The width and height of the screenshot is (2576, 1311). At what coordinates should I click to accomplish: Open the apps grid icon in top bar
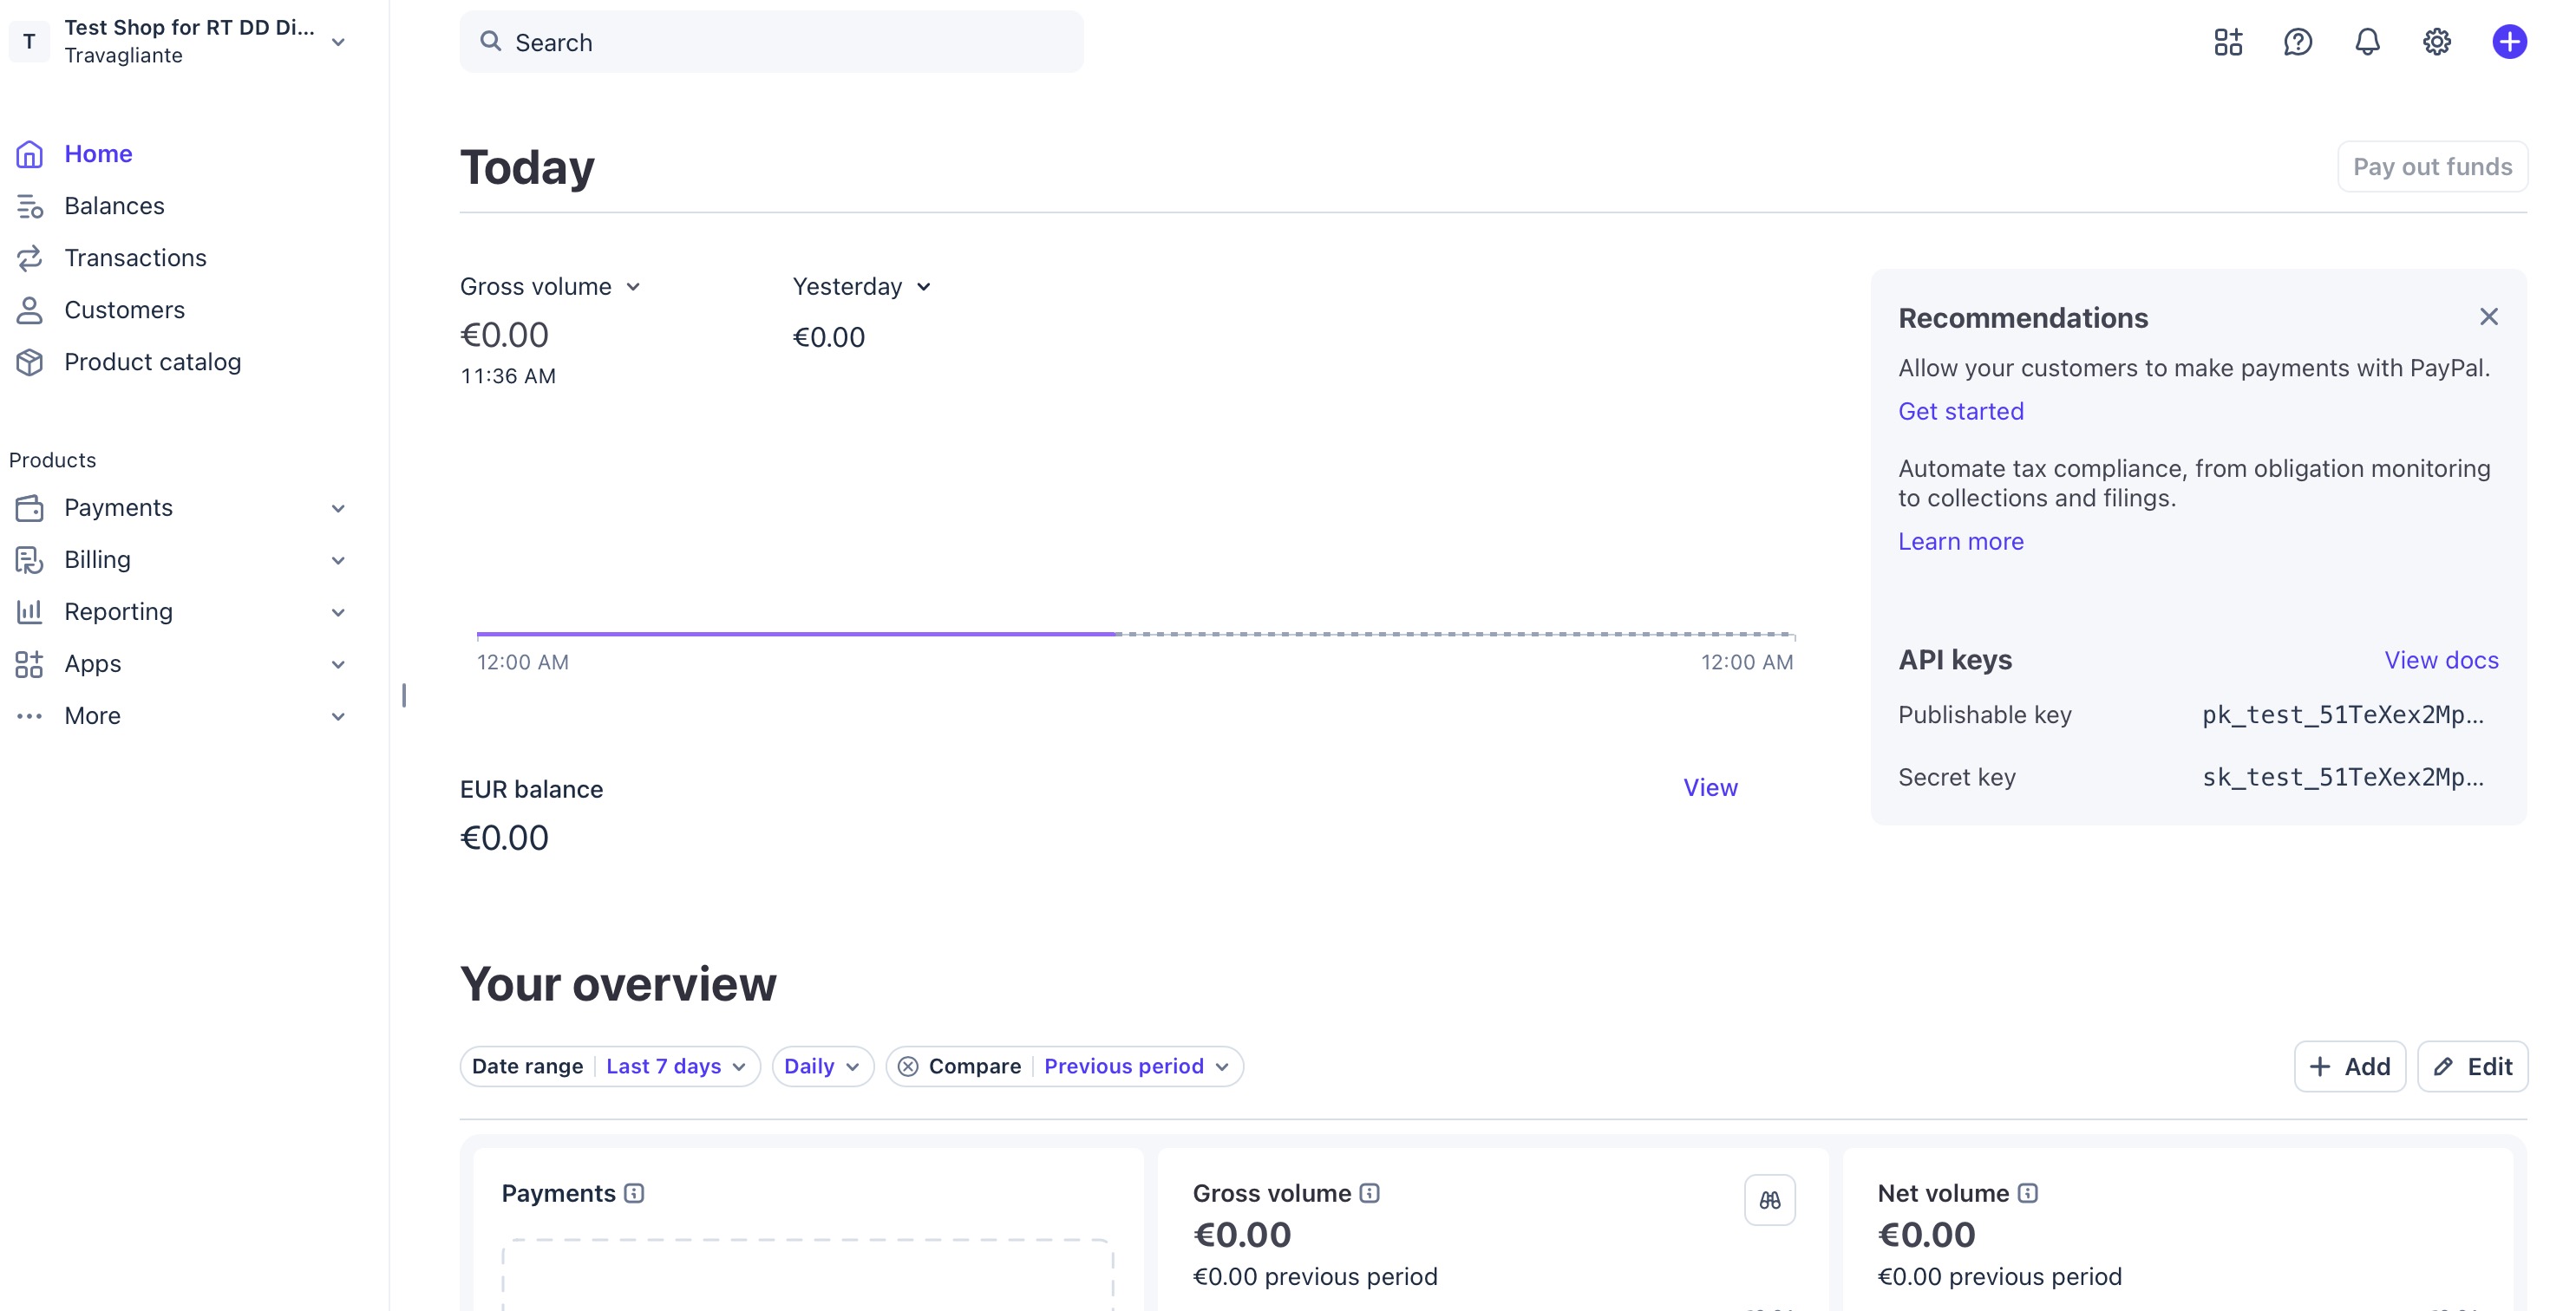click(2228, 42)
